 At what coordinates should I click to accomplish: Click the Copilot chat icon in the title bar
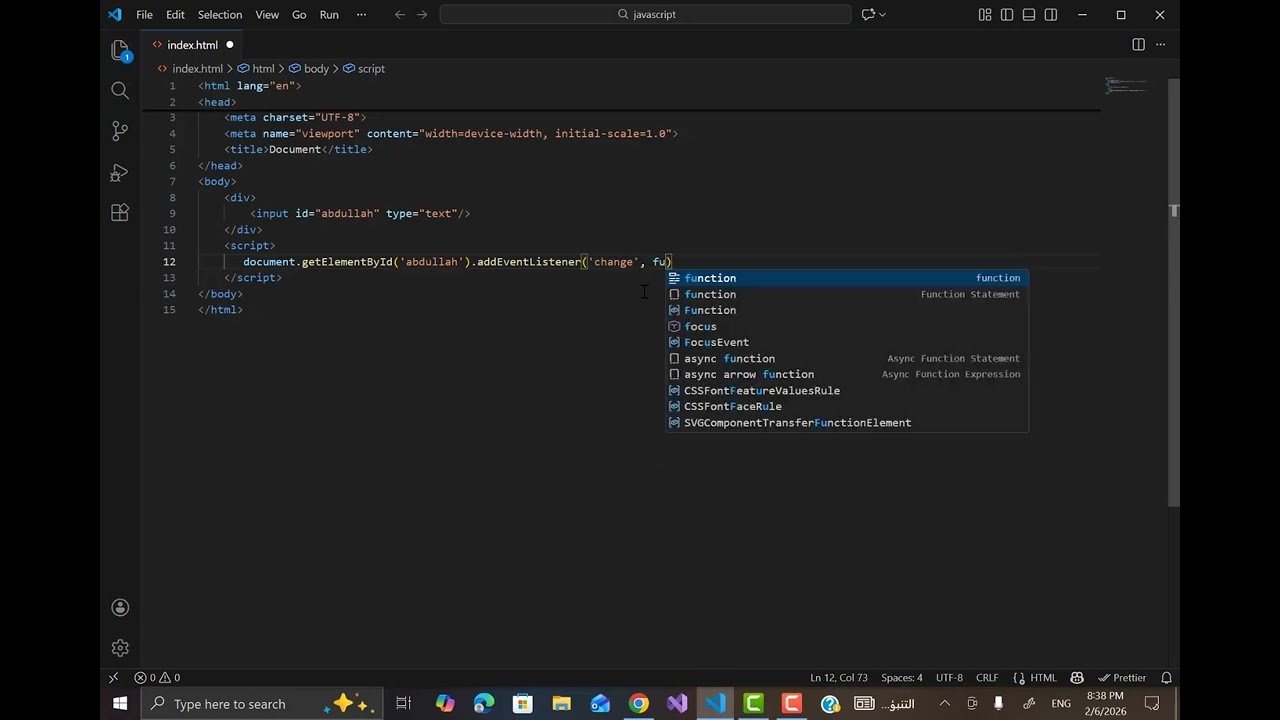click(x=868, y=15)
